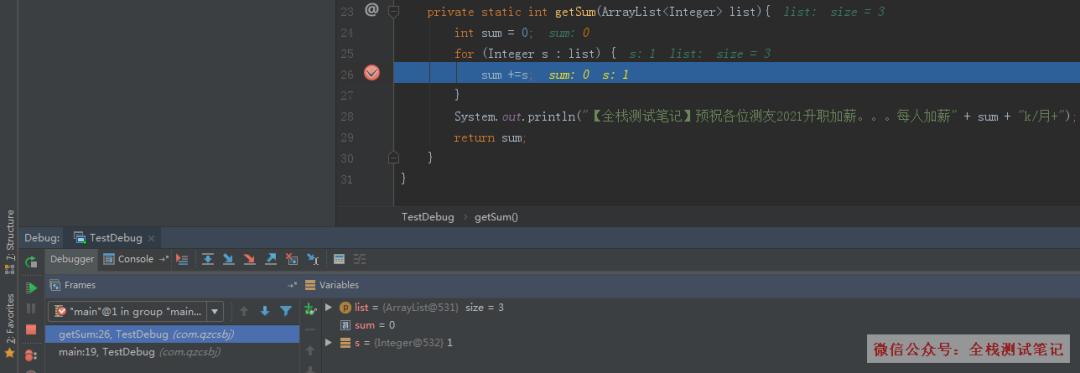Screen dimensions: 1080x373
Task: Click restore layout icon beside Console tab
Action: pyautogui.click(x=163, y=259)
